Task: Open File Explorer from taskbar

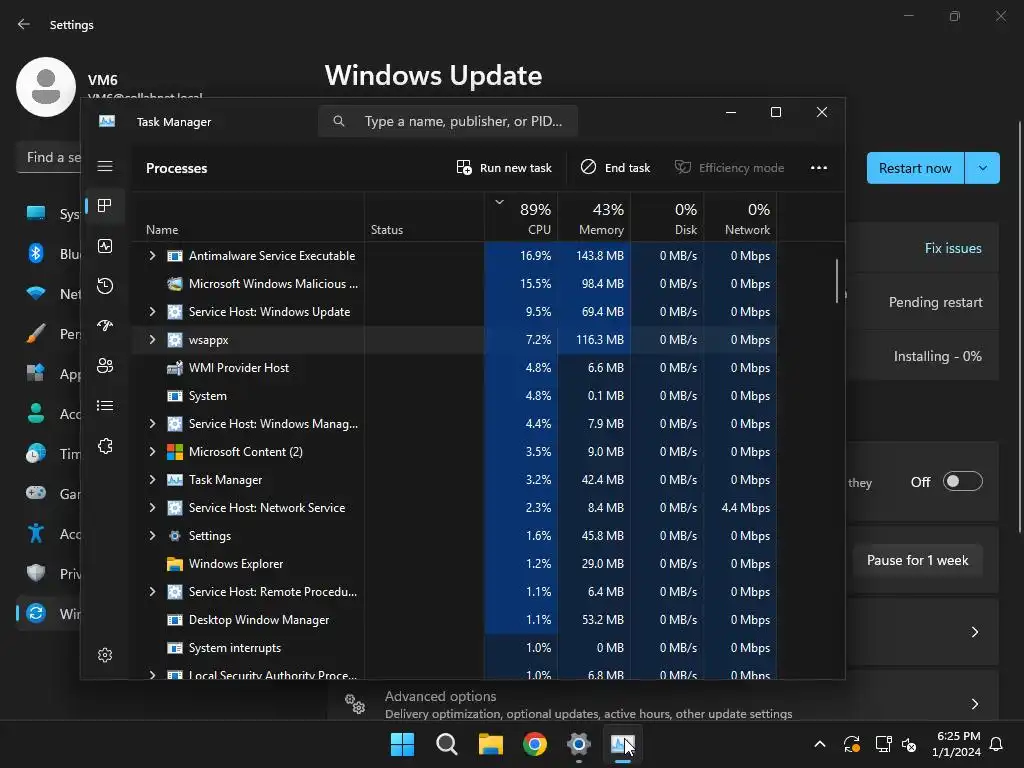Action: pos(490,744)
